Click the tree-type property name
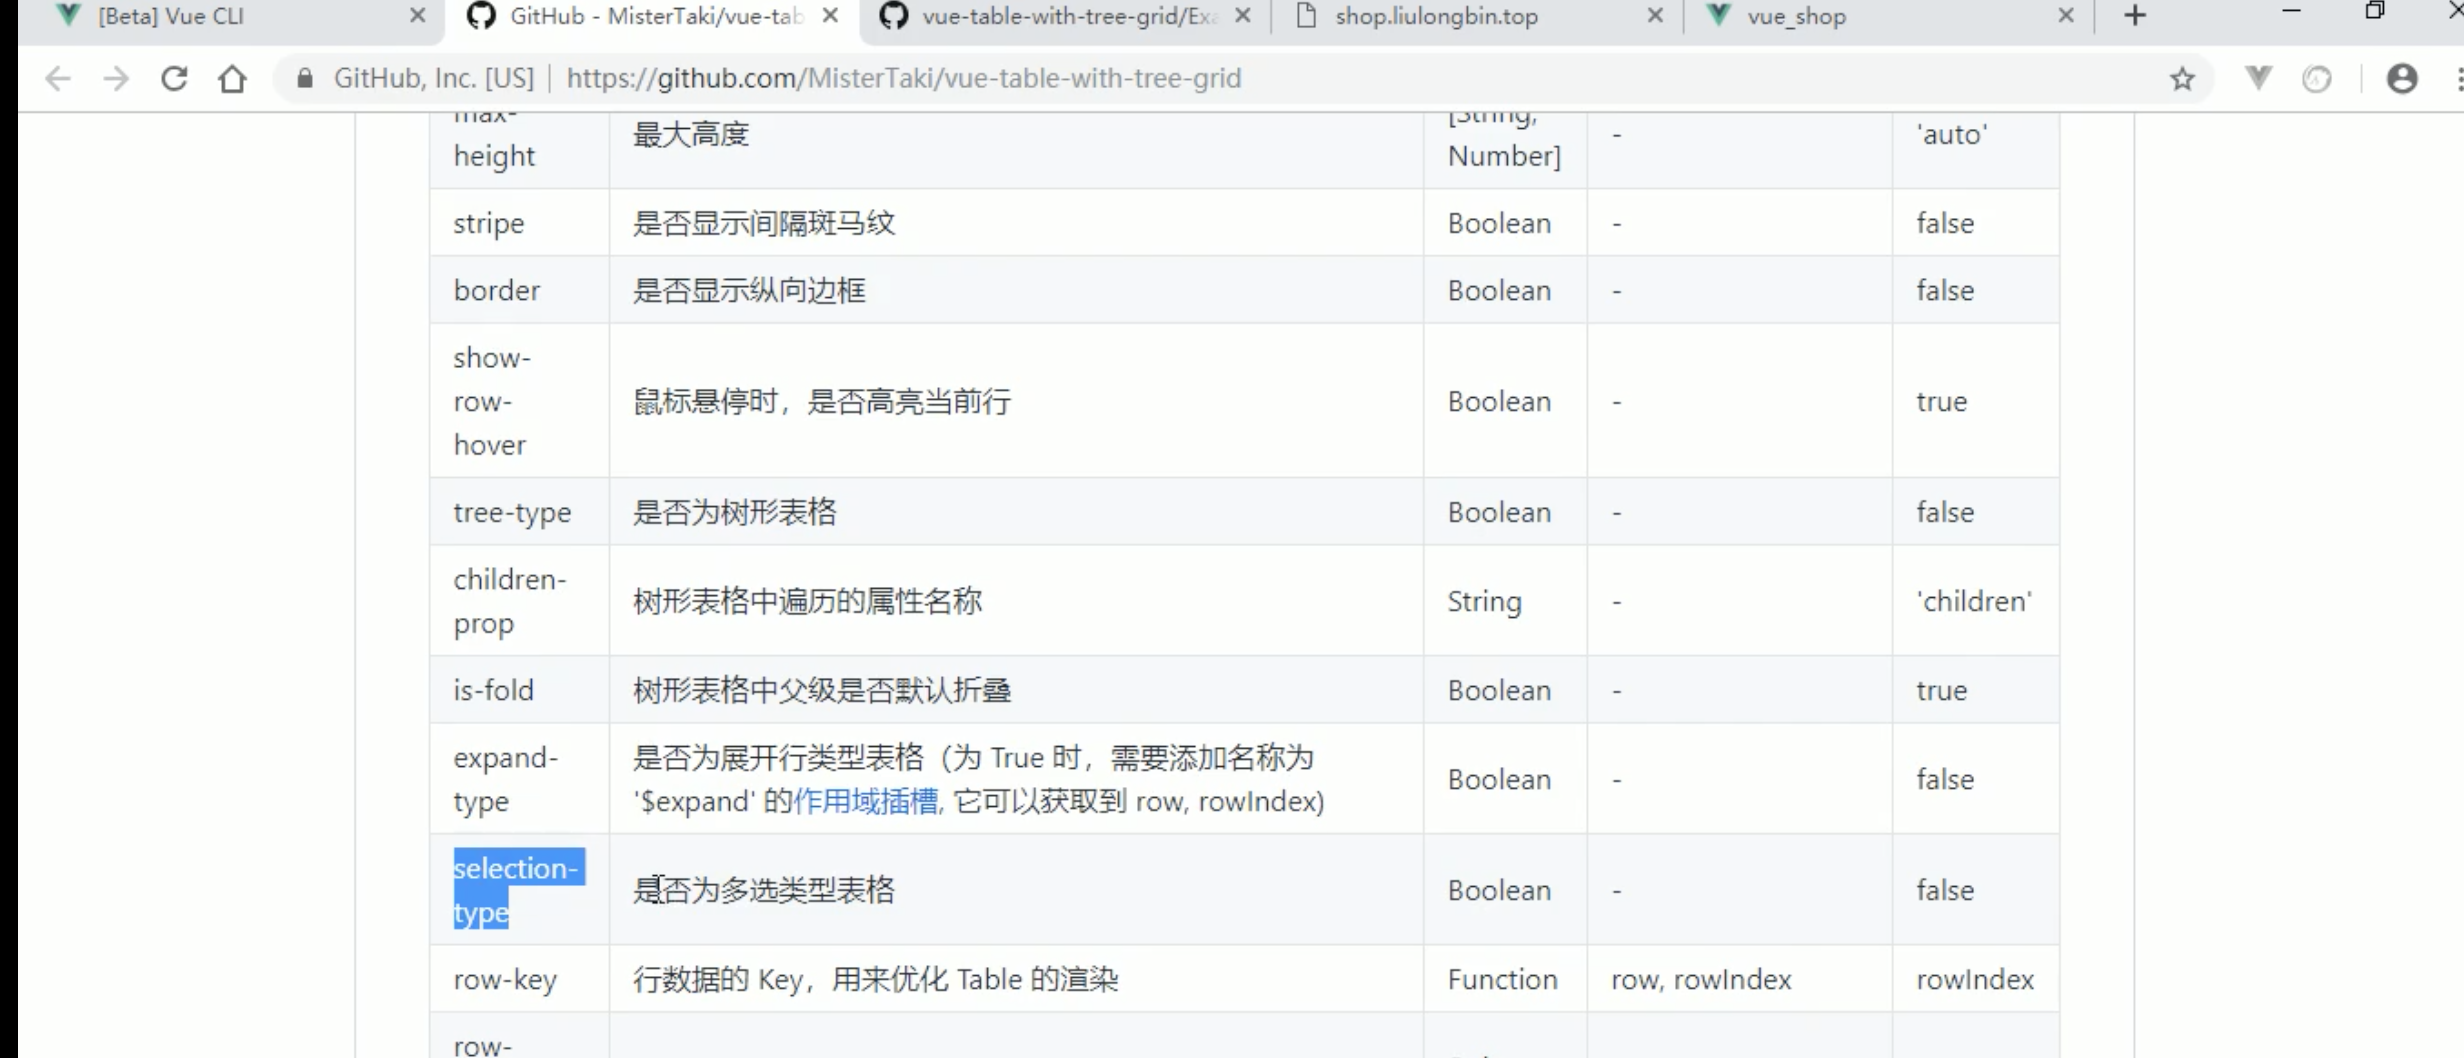The height and width of the screenshot is (1058, 2464). (512, 512)
